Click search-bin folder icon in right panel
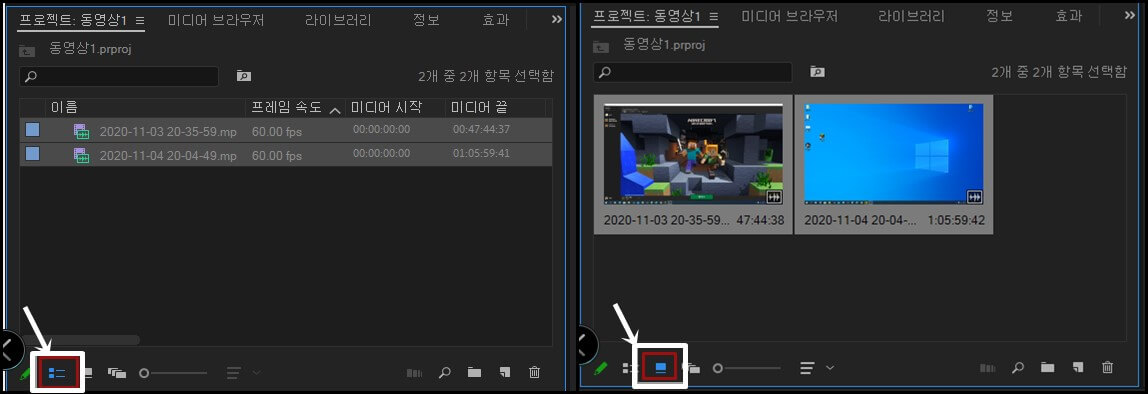Viewport: 1148px width, 394px height. pyautogui.click(x=817, y=71)
